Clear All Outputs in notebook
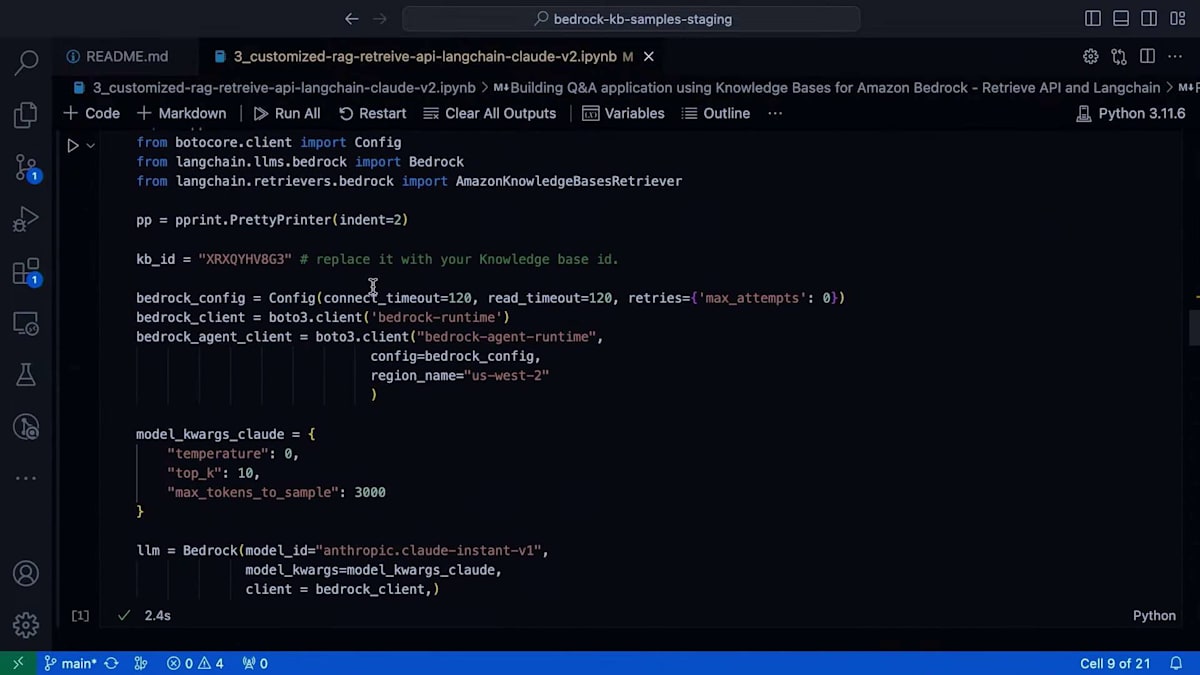1200x675 pixels. pyautogui.click(x=489, y=113)
